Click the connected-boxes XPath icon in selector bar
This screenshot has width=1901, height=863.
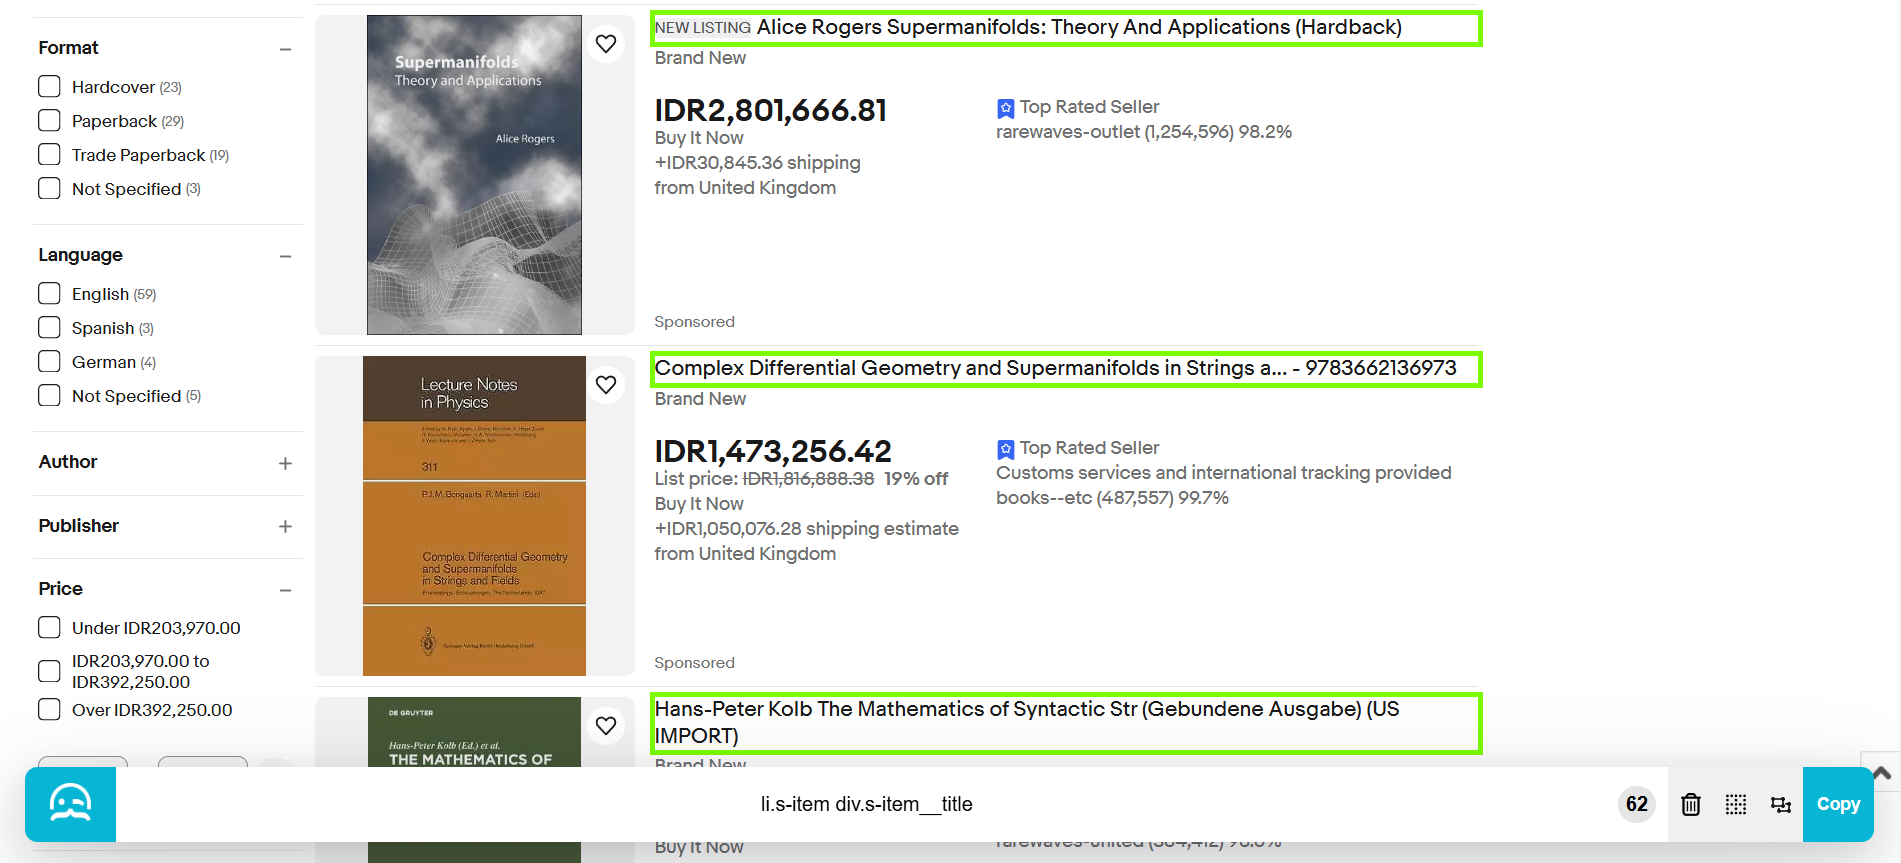click(x=1781, y=804)
